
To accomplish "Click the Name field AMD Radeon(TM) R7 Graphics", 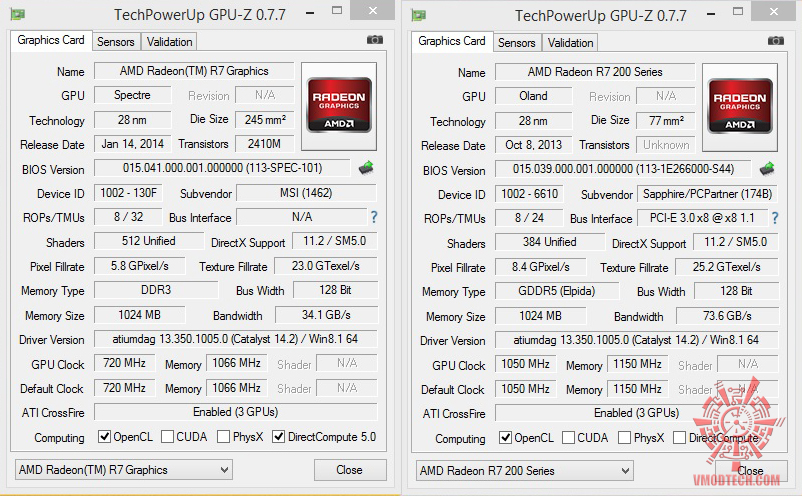I will pos(194,71).
